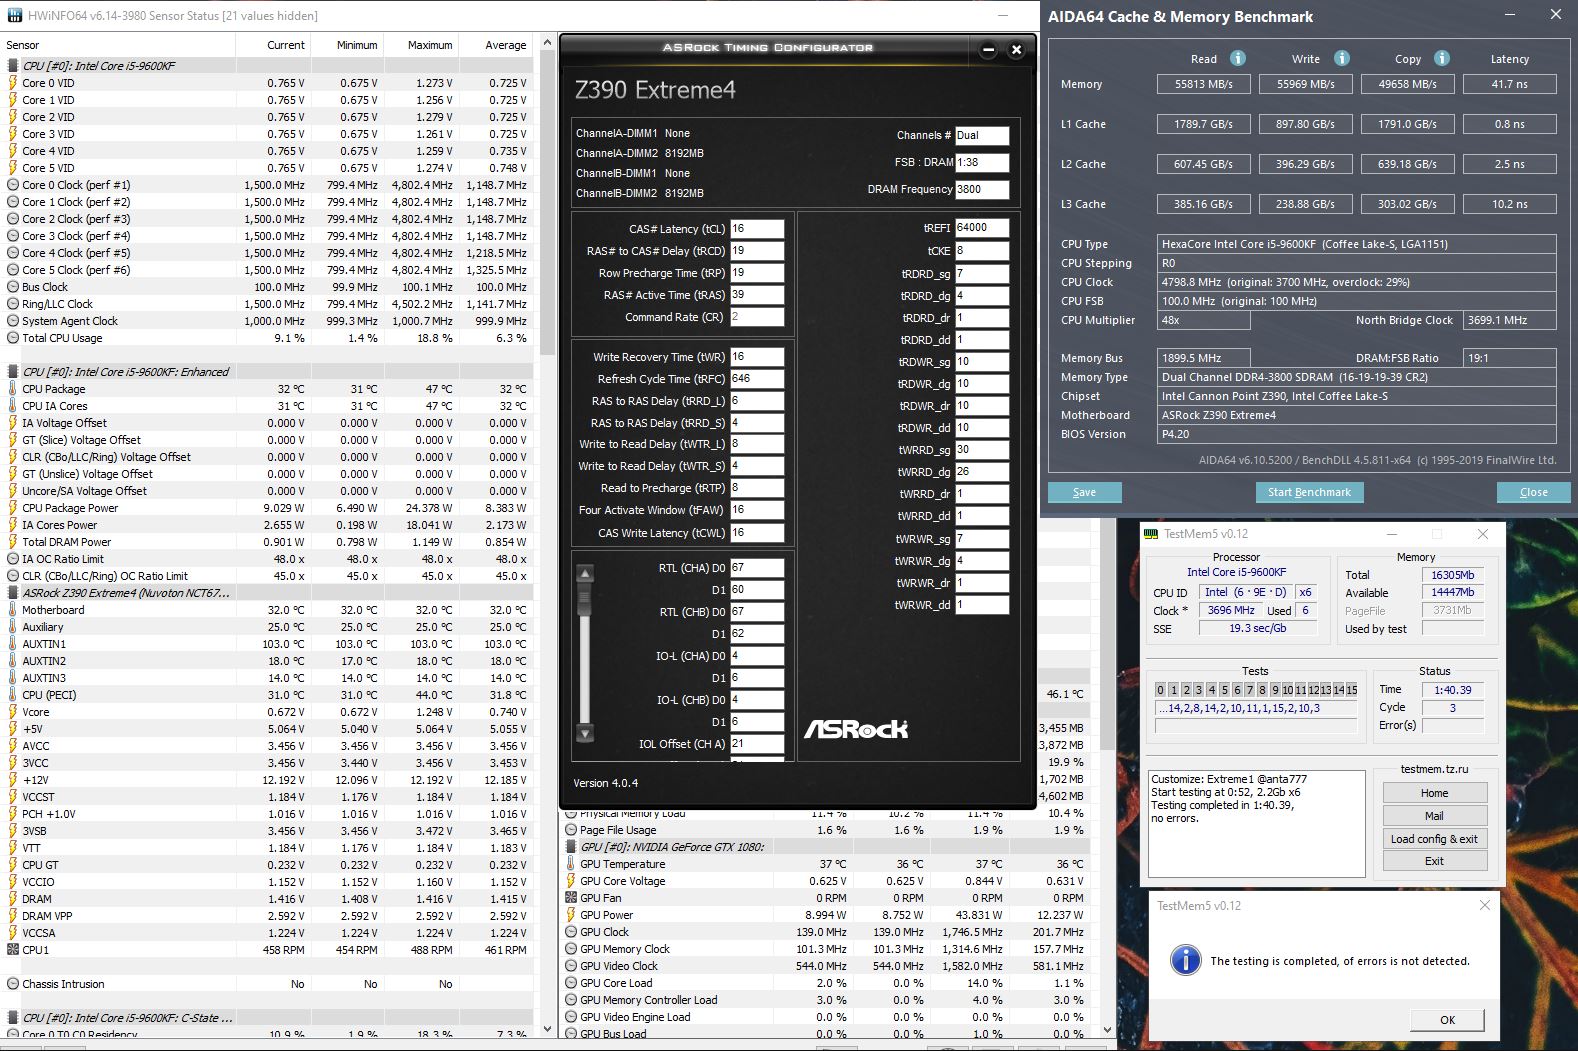Click the teal Close button in AIDA64
The height and width of the screenshot is (1051, 1578).
(x=1533, y=492)
